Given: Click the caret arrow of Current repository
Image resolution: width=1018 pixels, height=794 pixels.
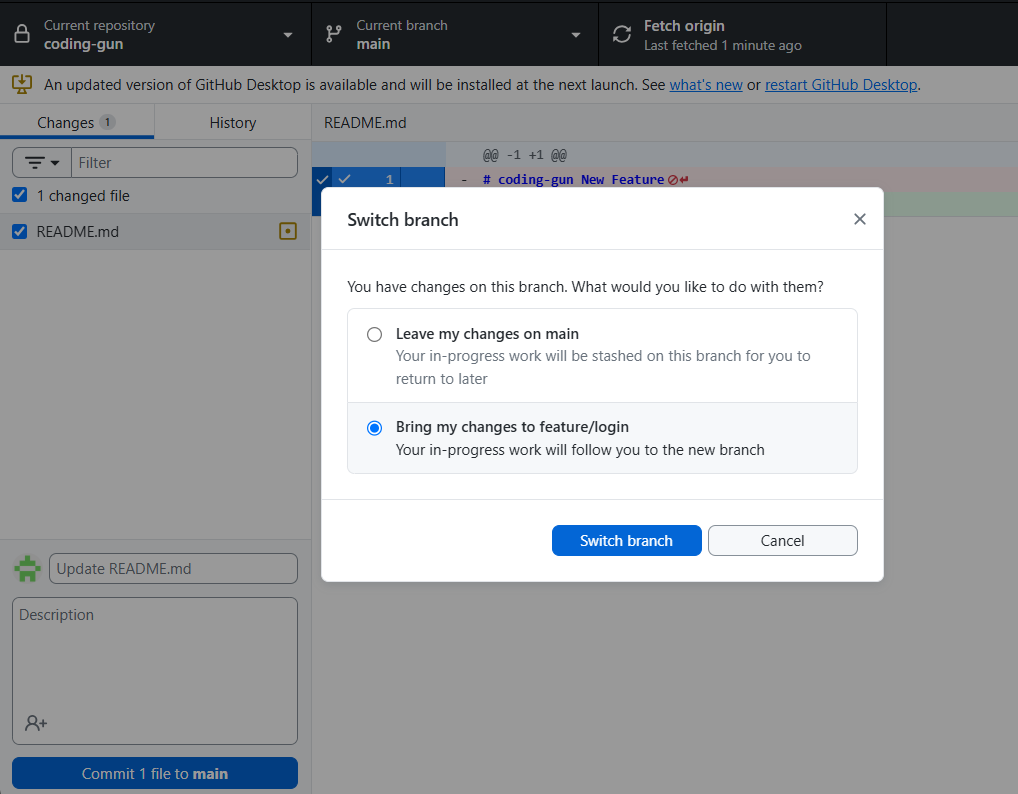Looking at the screenshot, I should click(288, 35).
